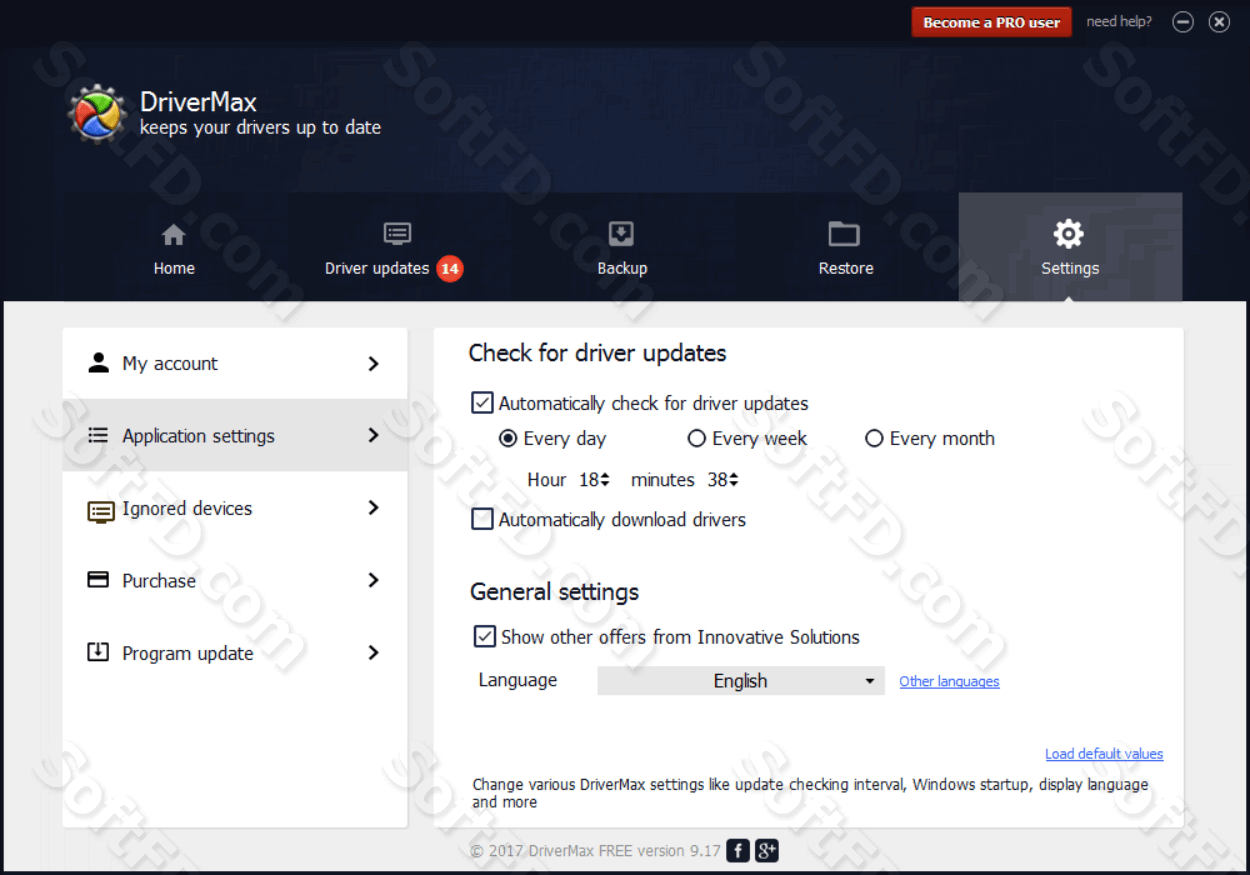The height and width of the screenshot is (875, 1250).
Task: Select the Every week radio option
Action: tap(697, 438)
